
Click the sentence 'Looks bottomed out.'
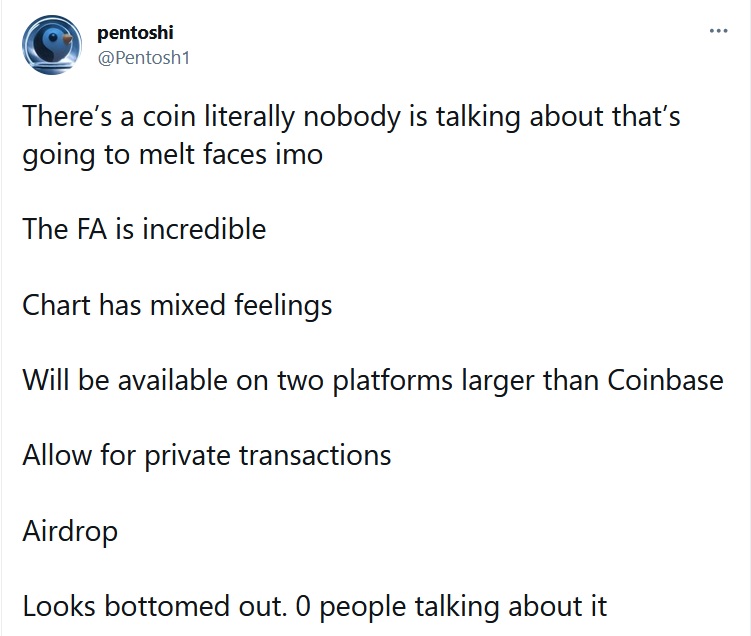(x=154, y=606)
